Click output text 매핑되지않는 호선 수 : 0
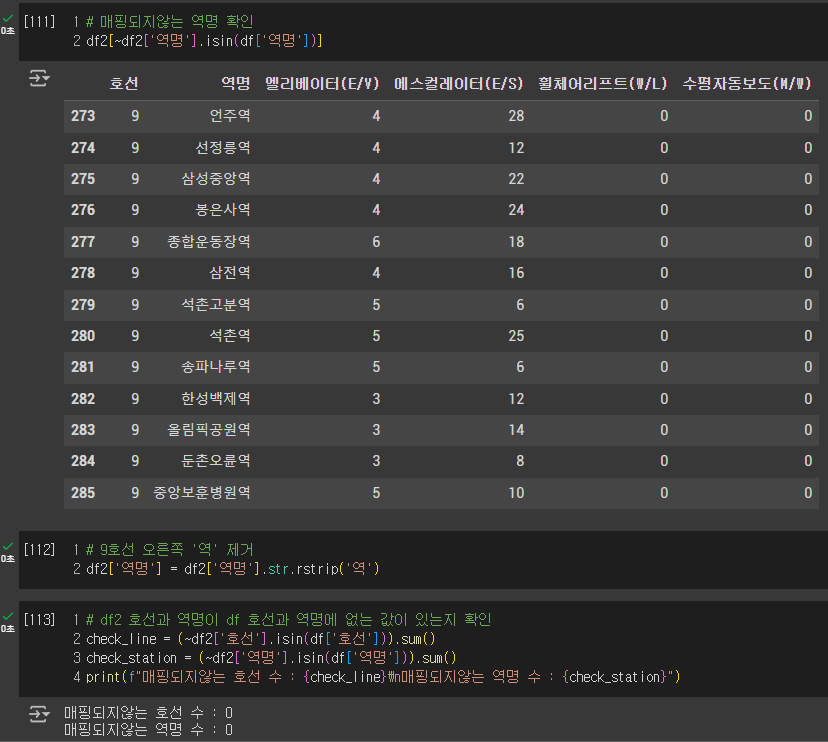Viewport: 828px width, 742px height. (x=148, y=713)
